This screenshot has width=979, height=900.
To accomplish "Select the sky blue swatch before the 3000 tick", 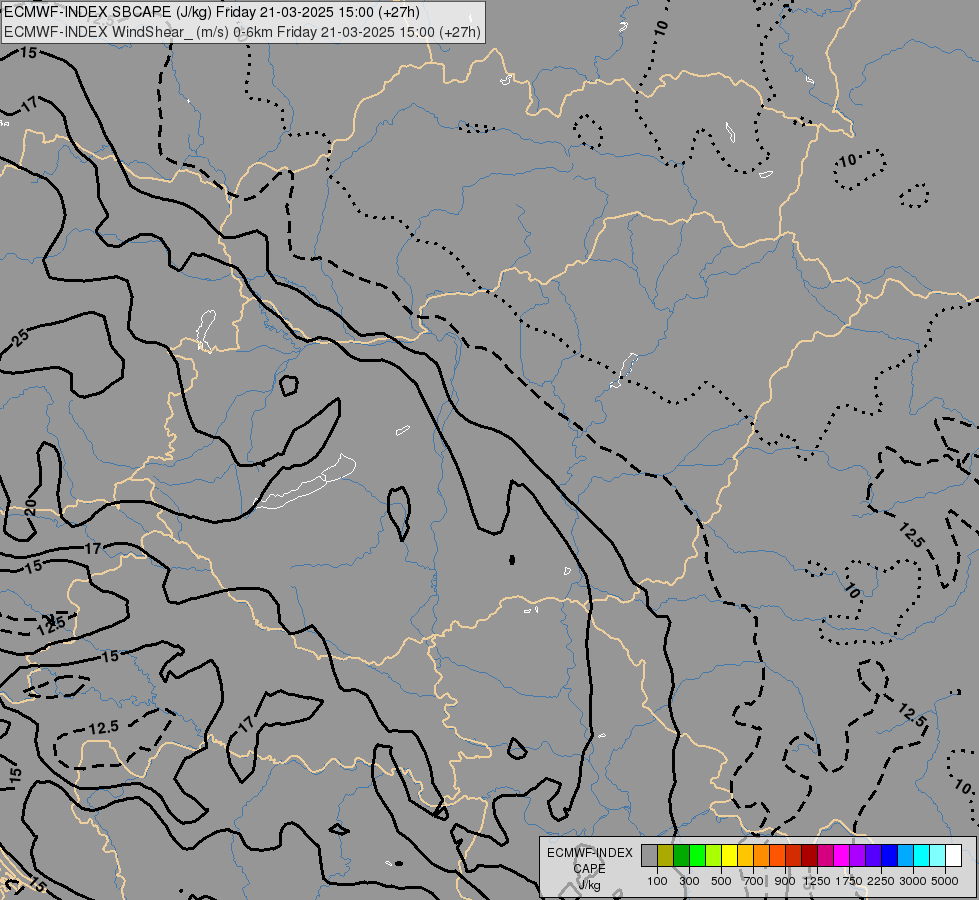I will [x=906, y=855].
